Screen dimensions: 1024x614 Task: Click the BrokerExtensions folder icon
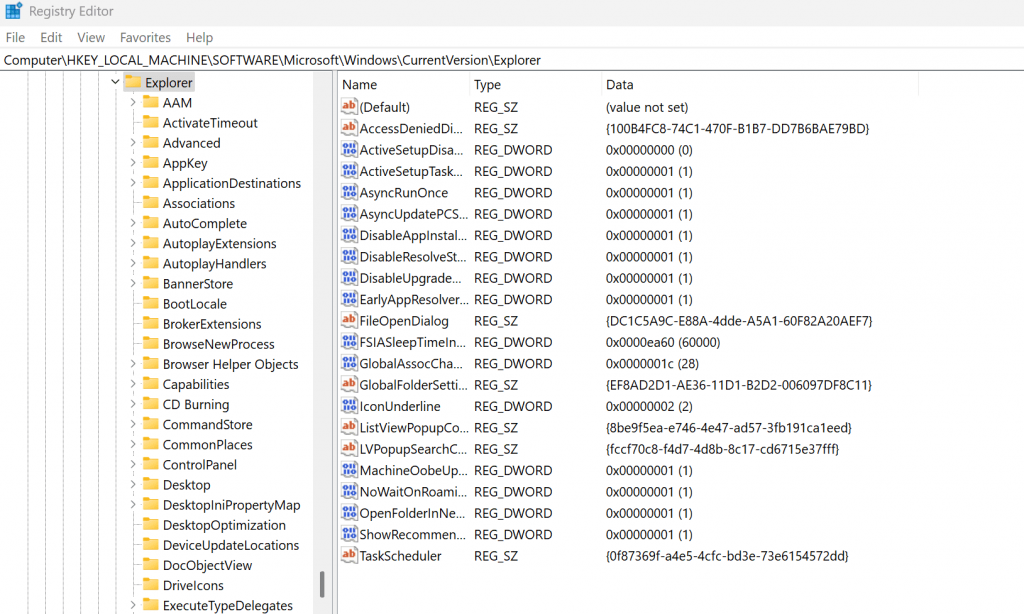coord(151,323)
